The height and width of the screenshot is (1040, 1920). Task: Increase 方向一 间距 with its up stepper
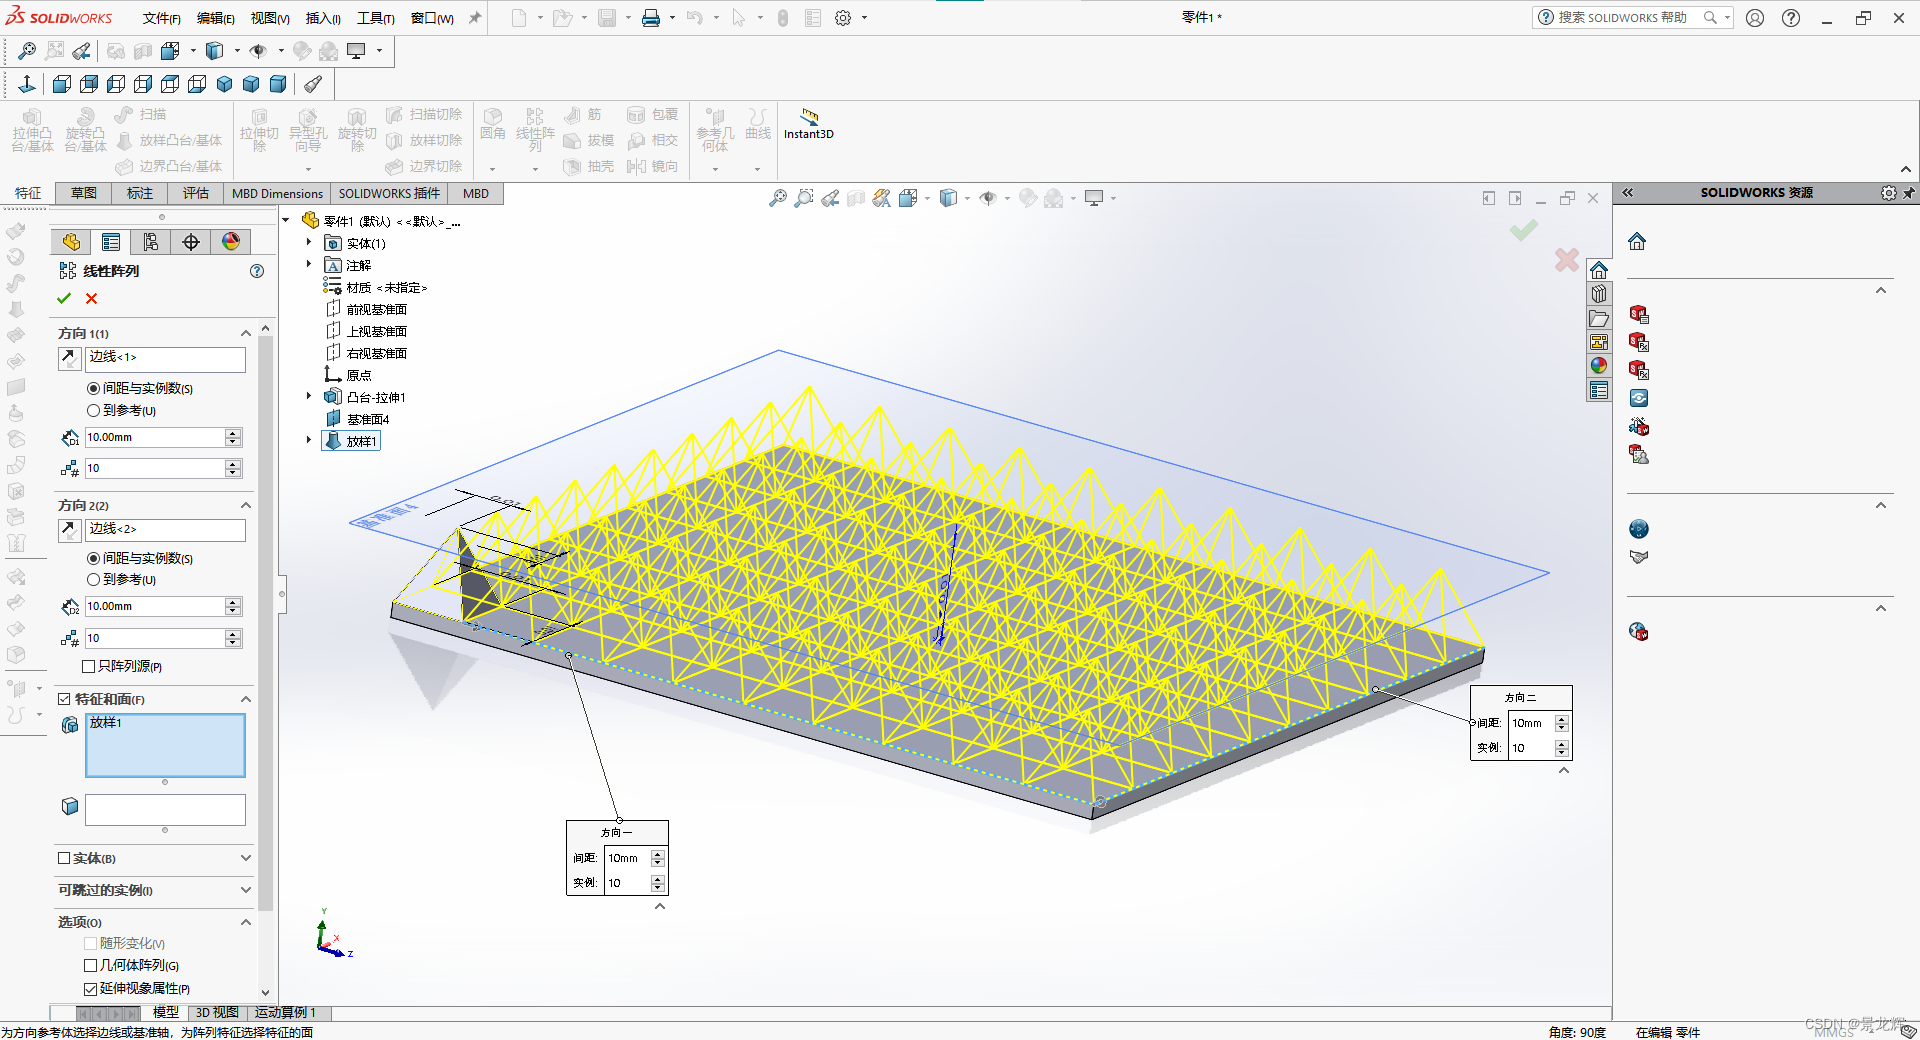[x=657, y=853]
